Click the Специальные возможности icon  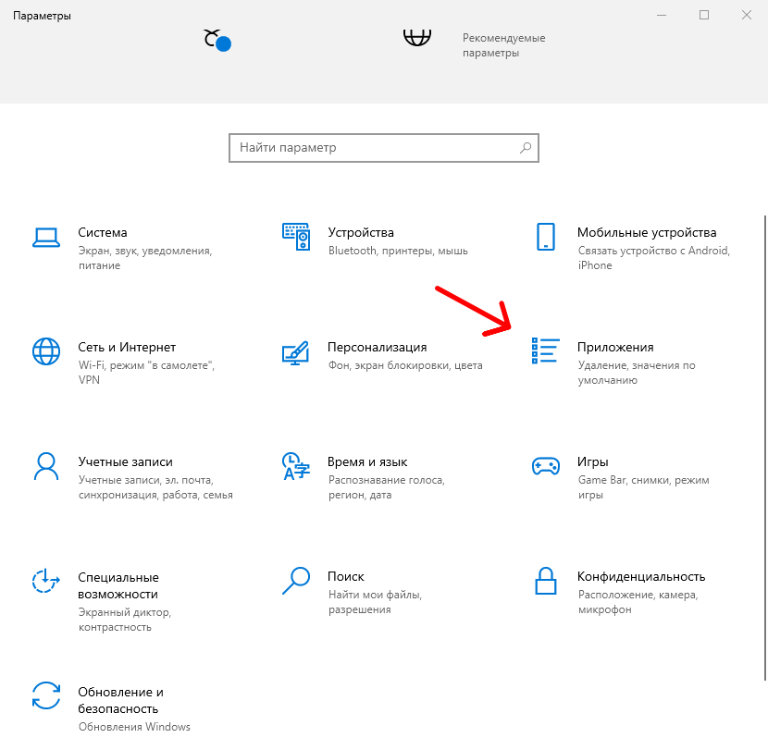click(46, 581)
